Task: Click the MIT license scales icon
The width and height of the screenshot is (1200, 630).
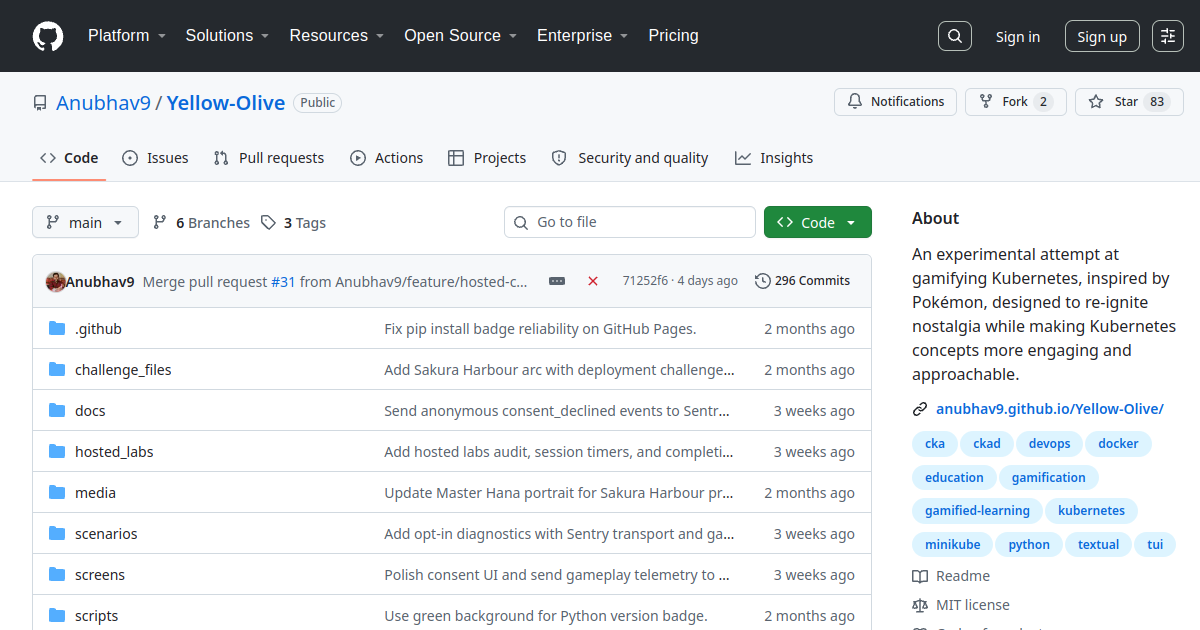Action: pos(920,605)
